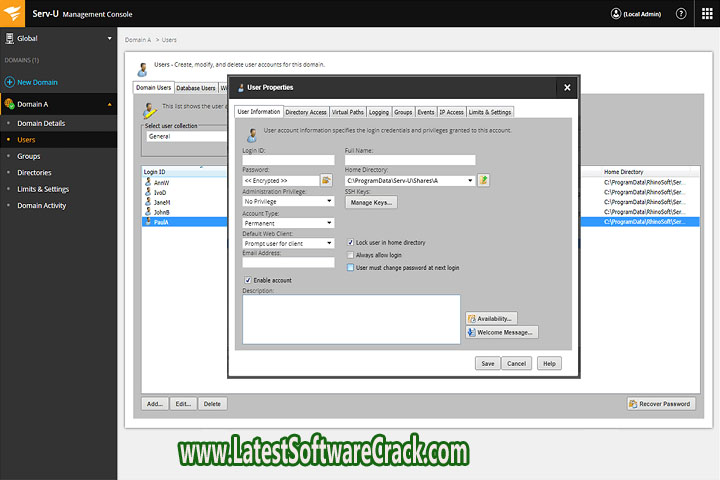Screen dimensions: 720x480
Task: Open the Administration Privilege dropdown
Action: click(288, 201)
